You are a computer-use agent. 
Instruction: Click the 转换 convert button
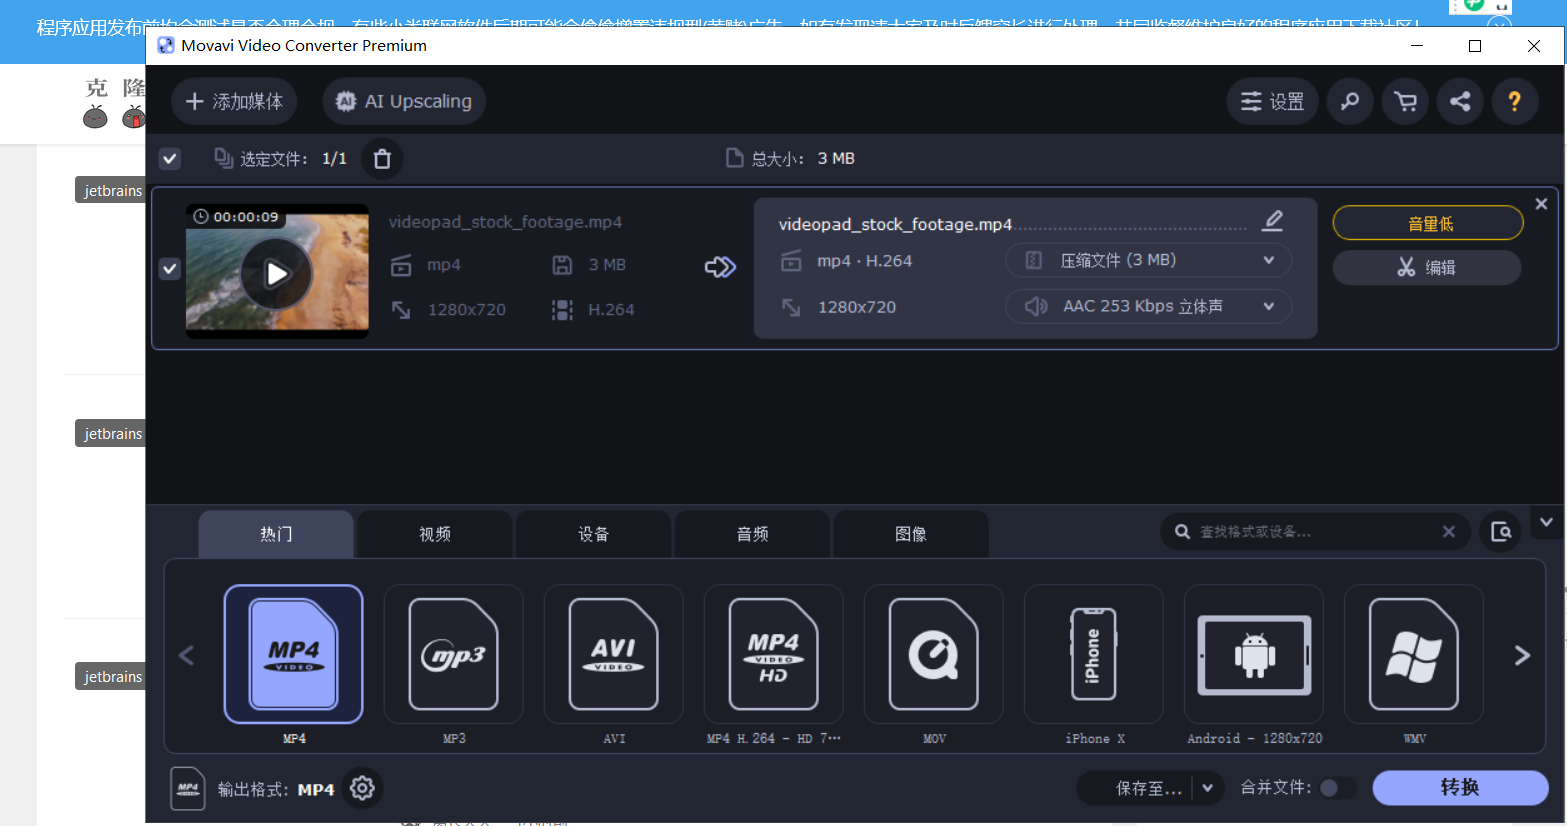point(1460,787)
